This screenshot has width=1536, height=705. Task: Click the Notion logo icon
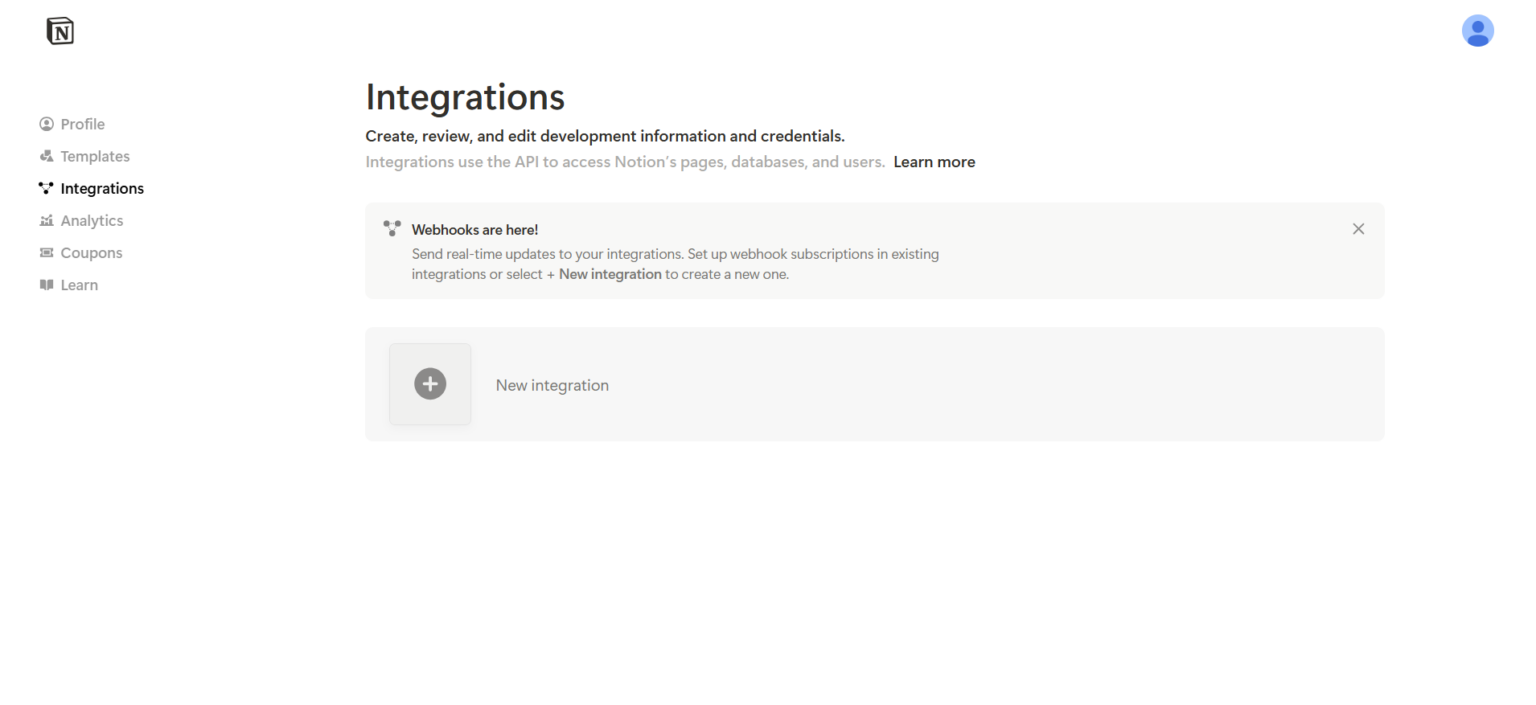60,31
